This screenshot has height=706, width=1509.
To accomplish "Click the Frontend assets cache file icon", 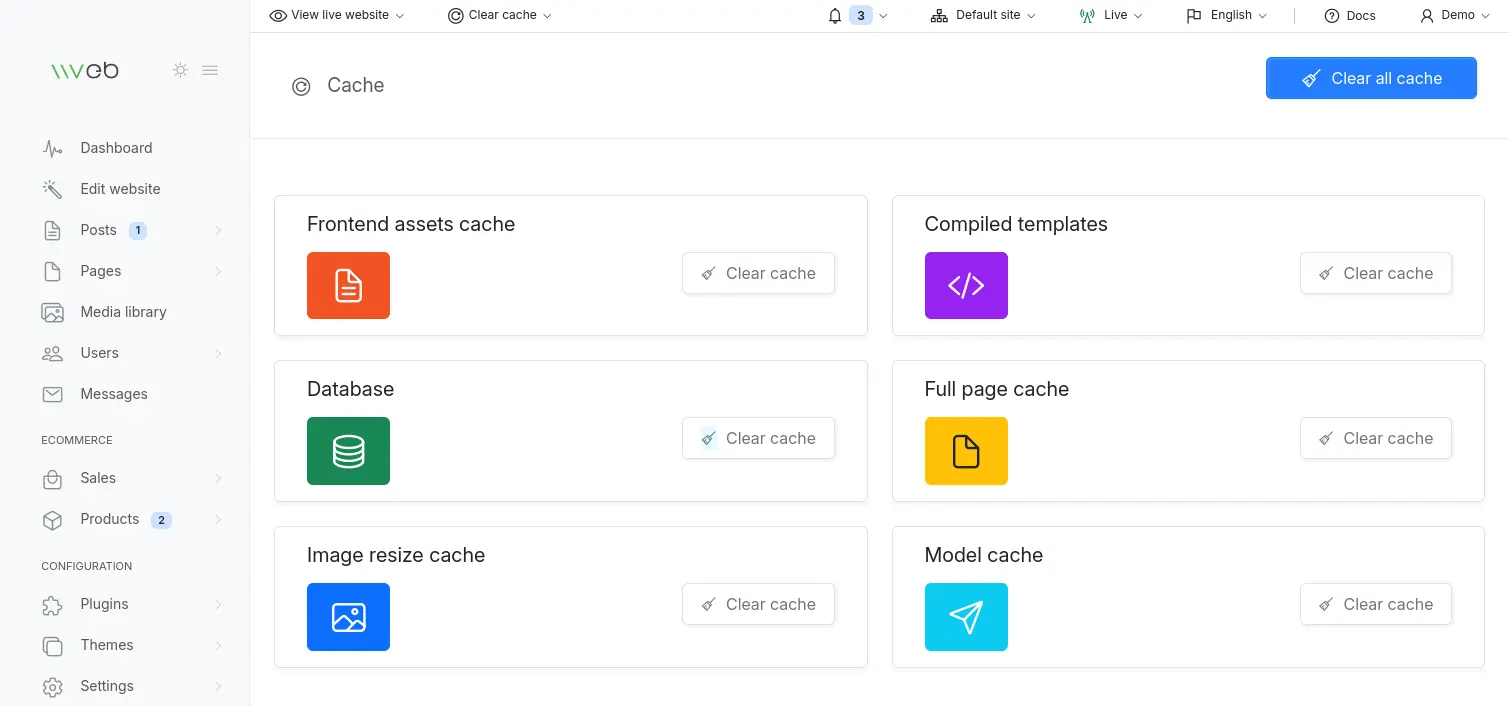I will point(348,285).
